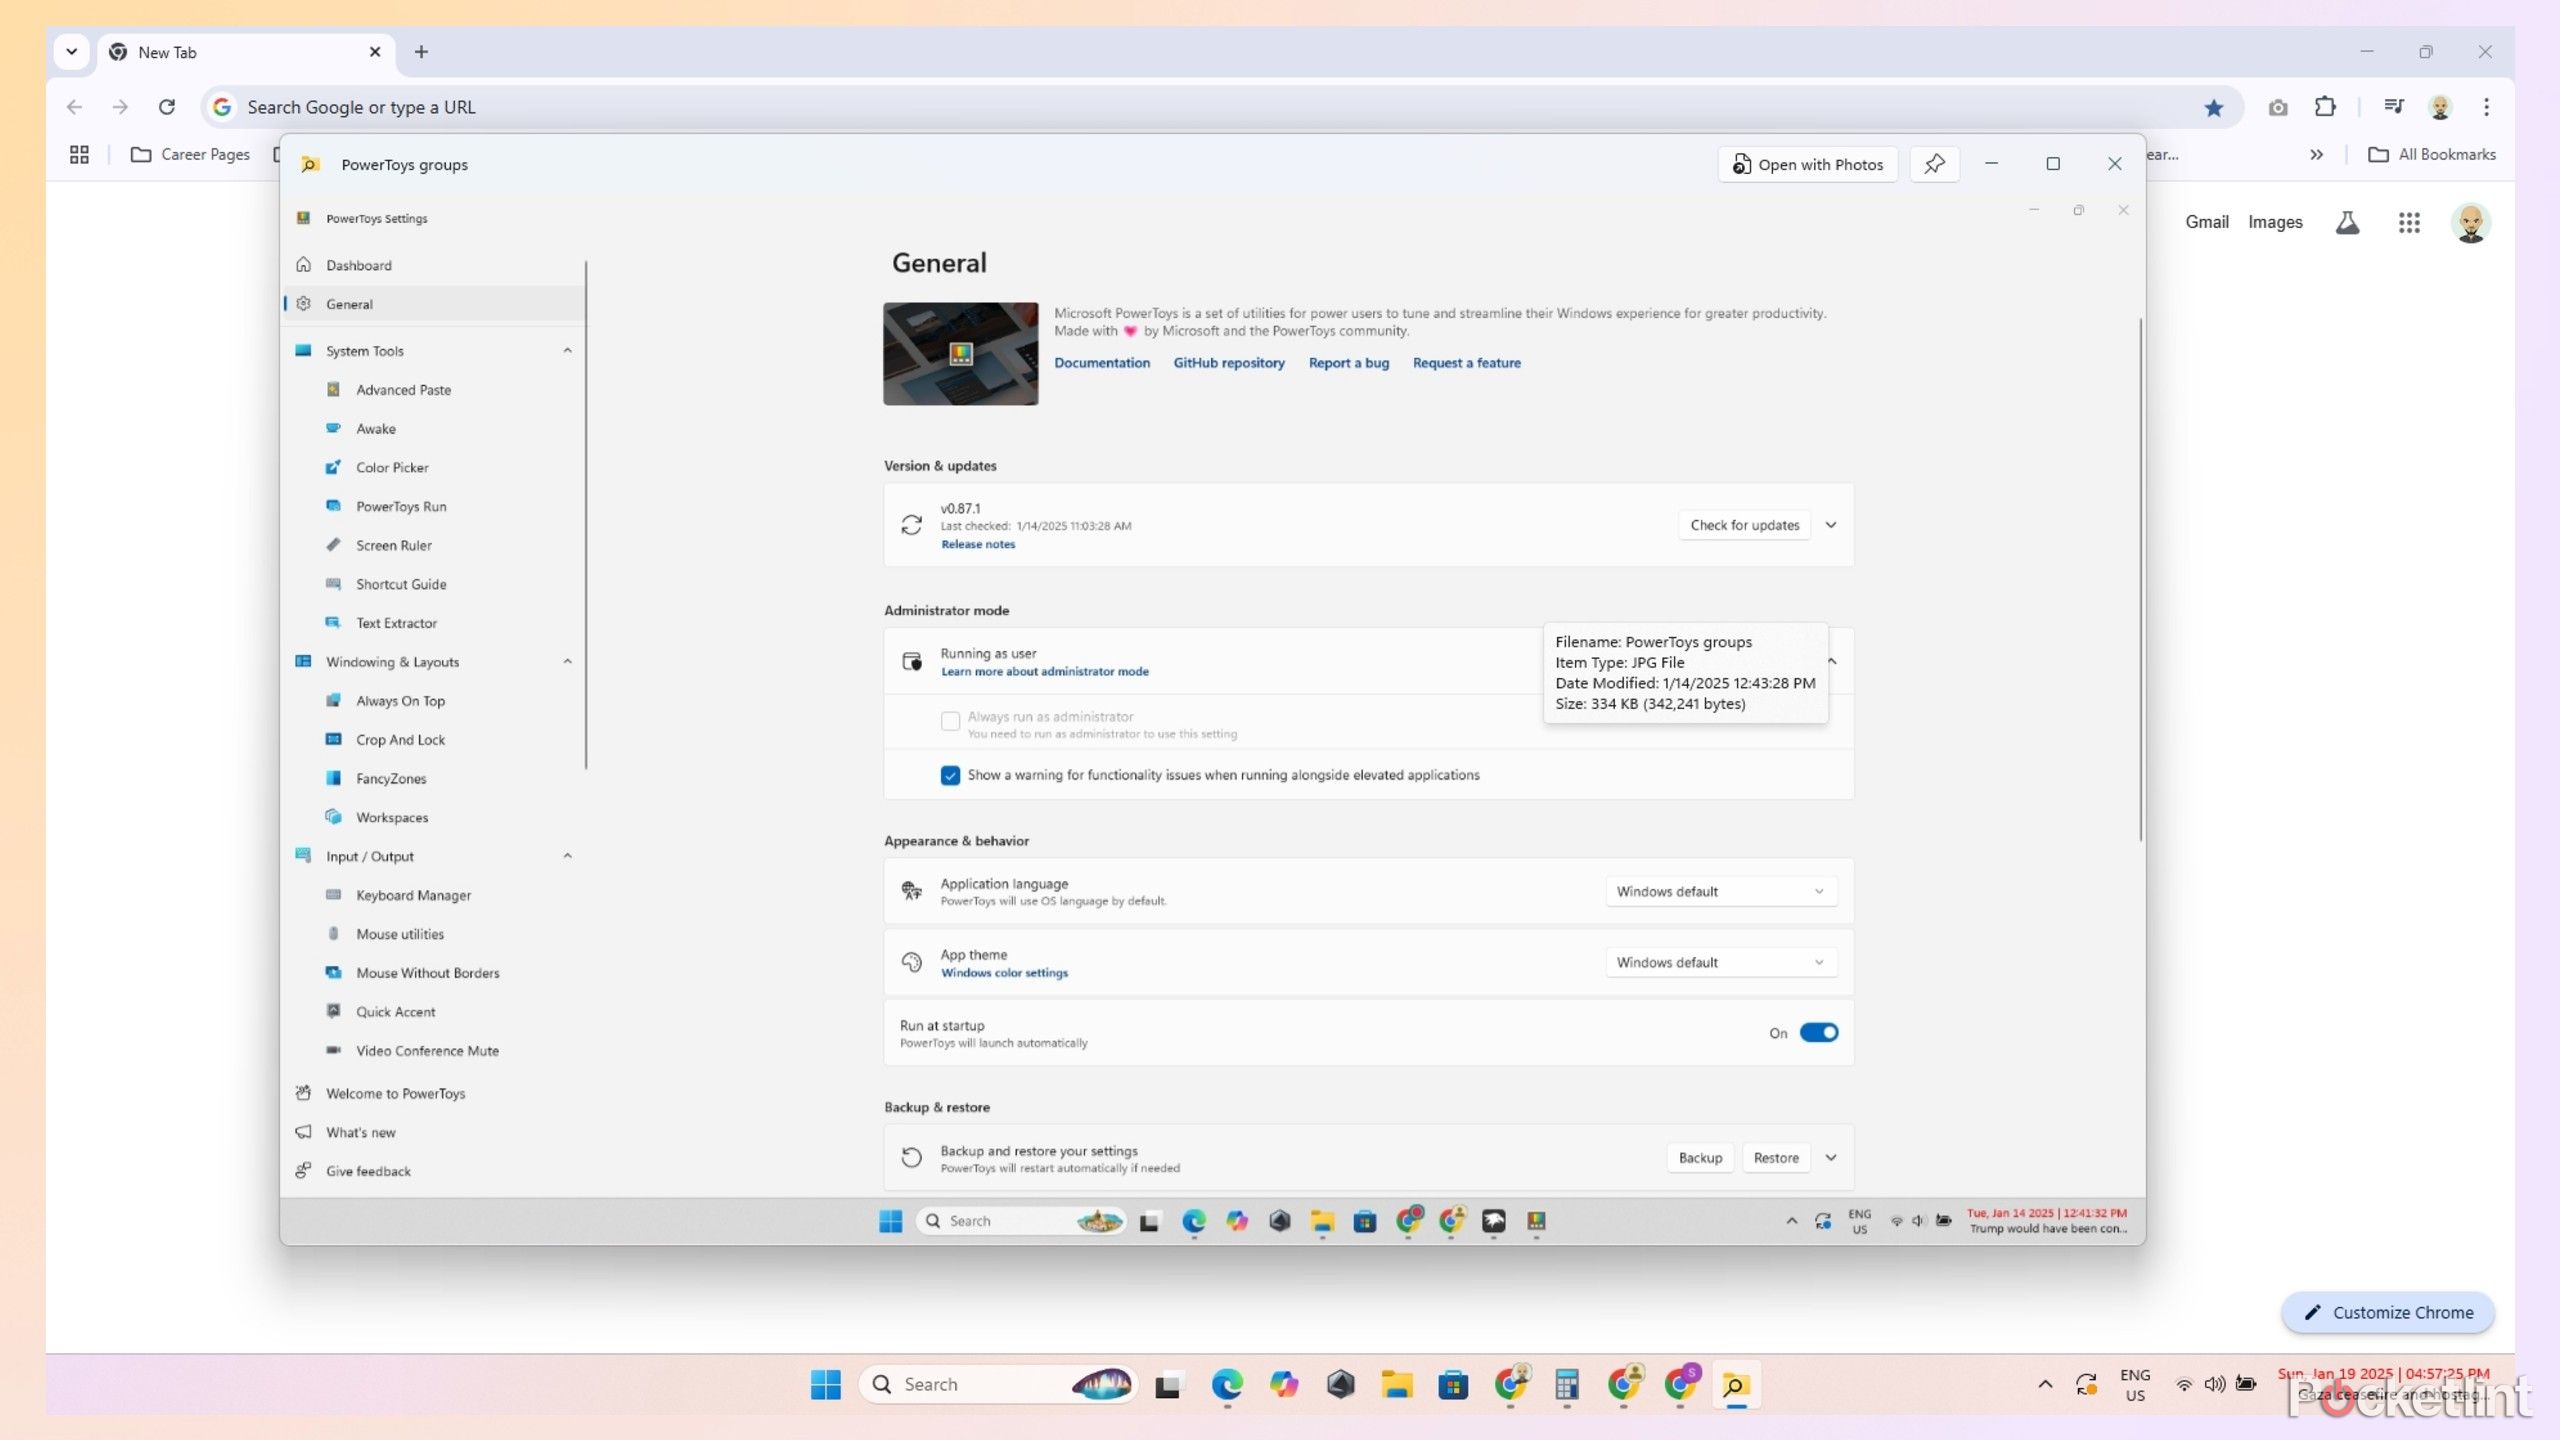Open new tab with plus button

pos(421,52)
